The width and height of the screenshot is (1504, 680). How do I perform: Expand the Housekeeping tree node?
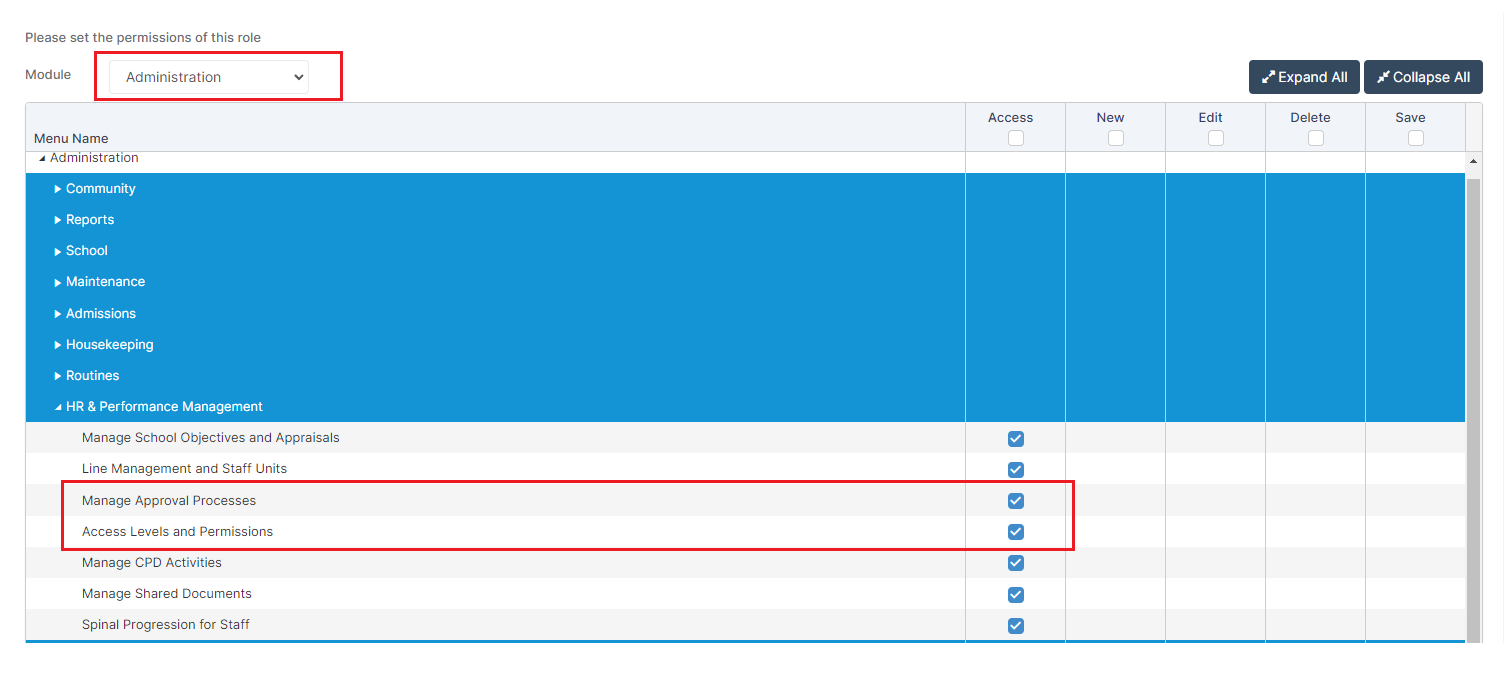[58, 345]
